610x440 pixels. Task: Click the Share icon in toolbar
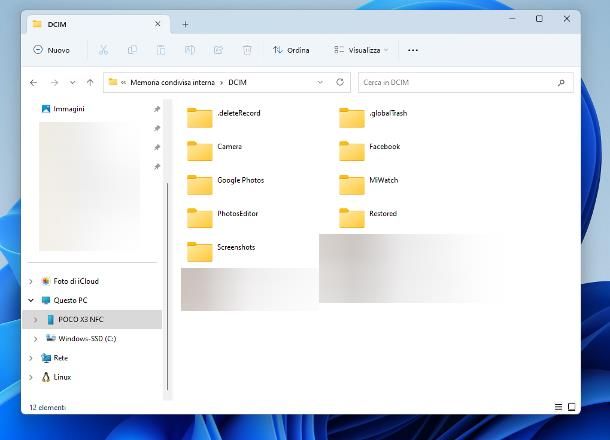coord(218,50)
